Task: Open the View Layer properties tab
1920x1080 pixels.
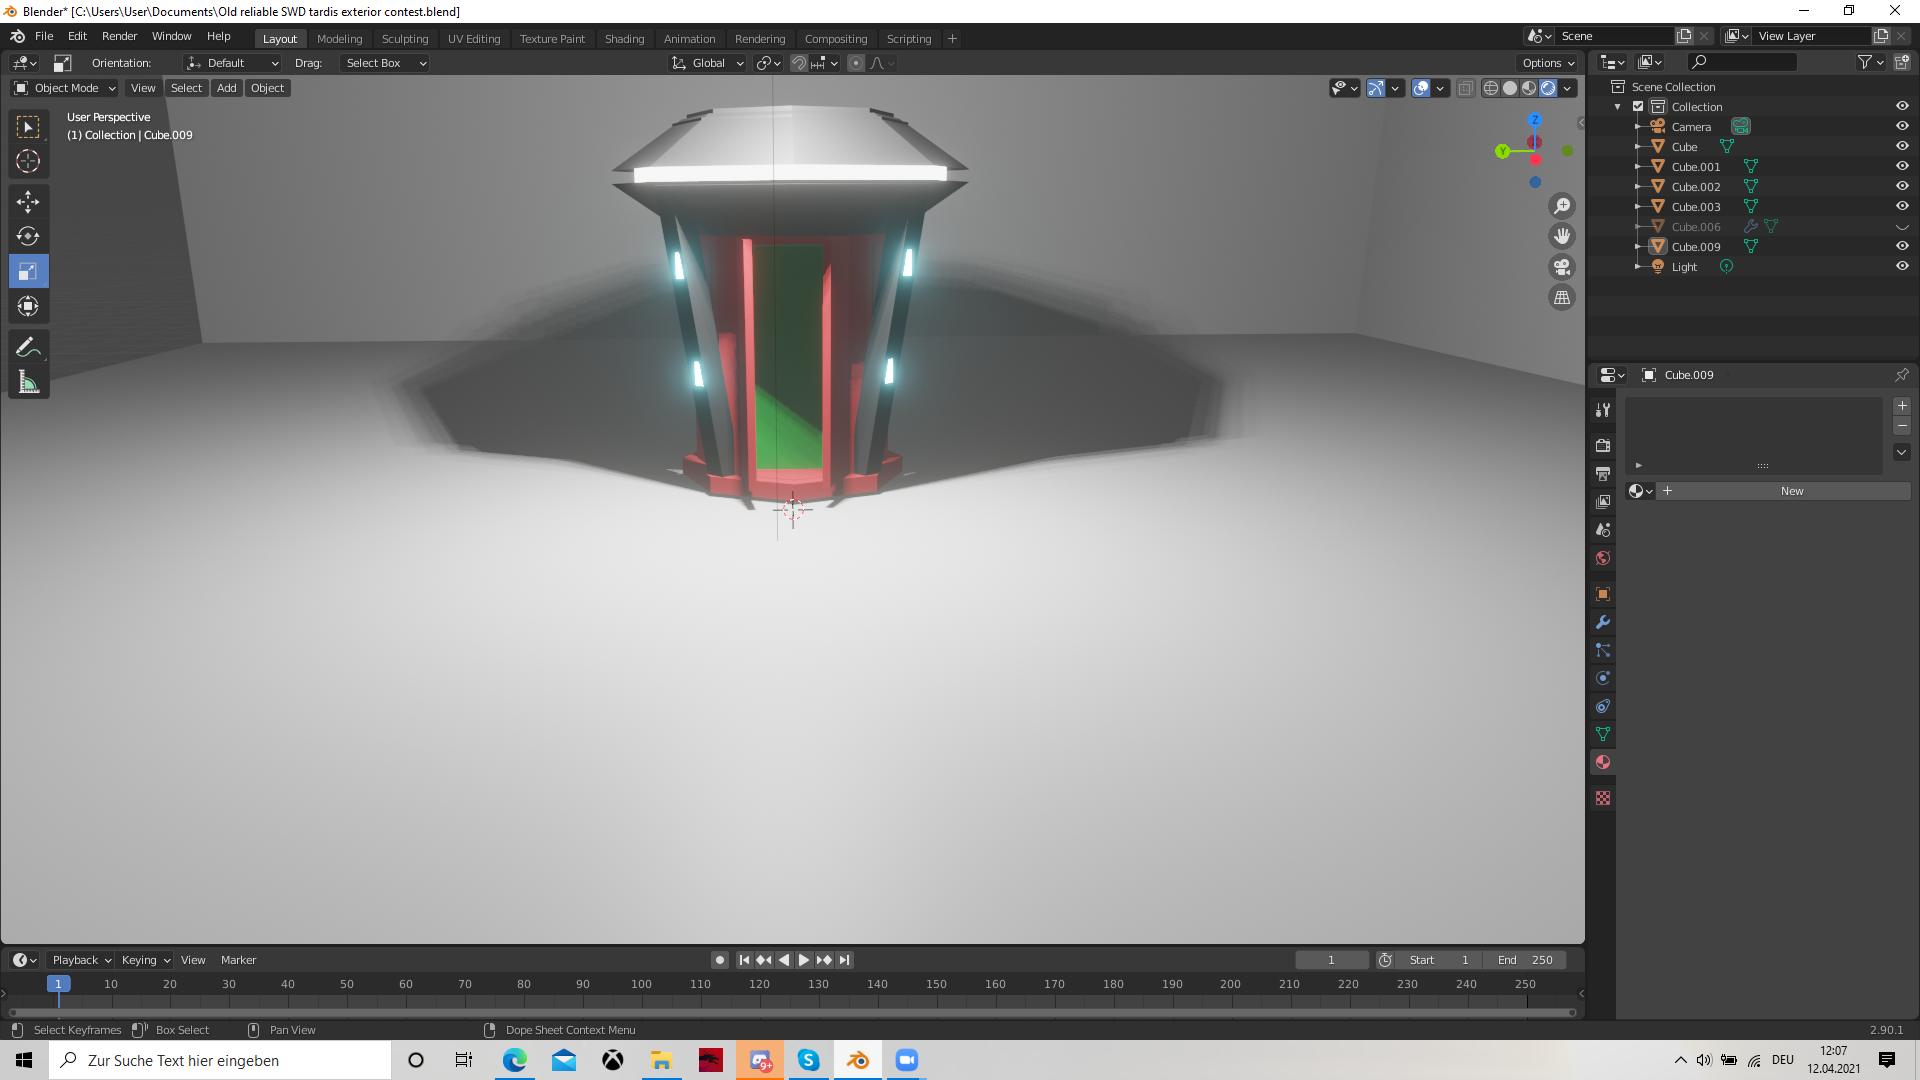Action: click(1603, 501)
